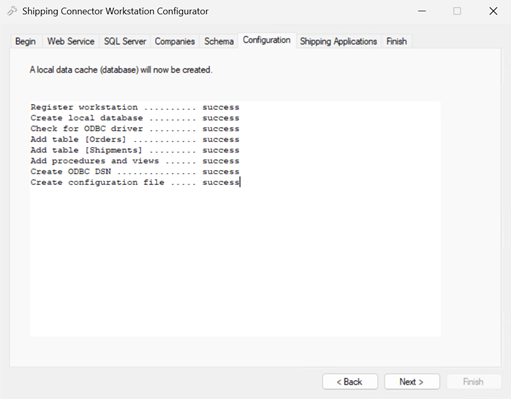Click the 'Register workstation' log line
The width and height of the screenshot is (512, 399).
click(x=135, y=107)
